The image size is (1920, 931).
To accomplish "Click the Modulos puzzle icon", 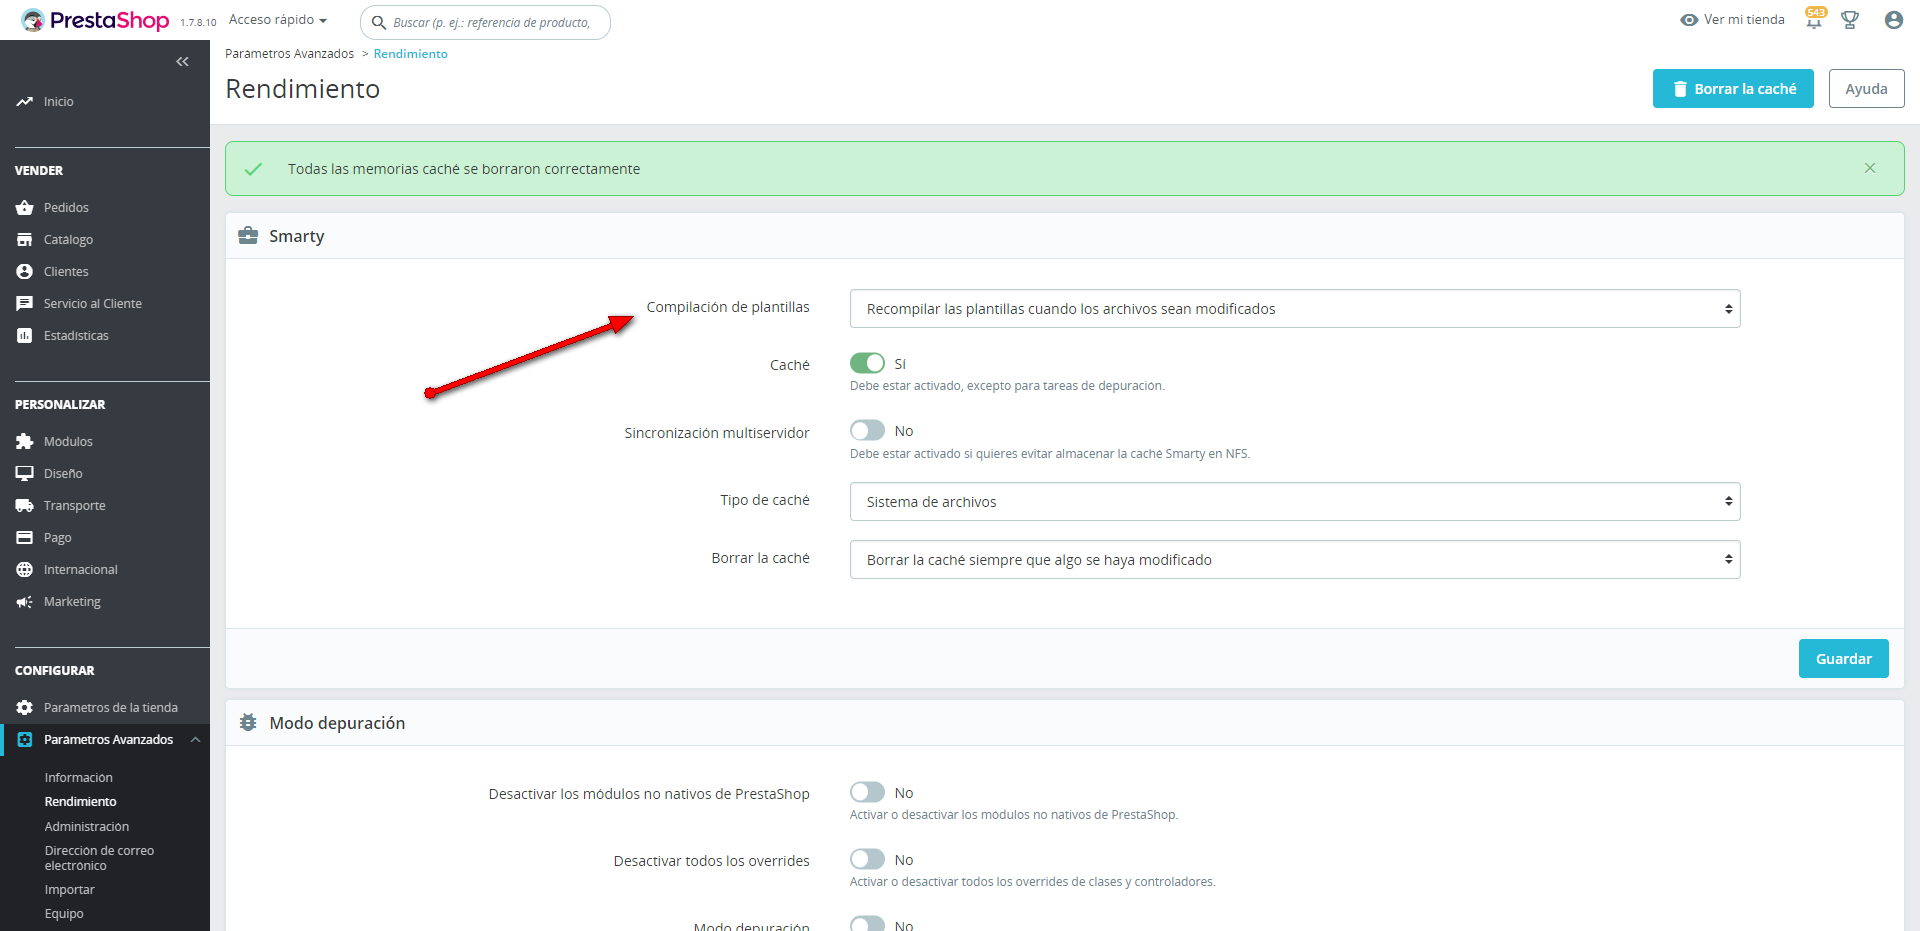I will 24,442.
